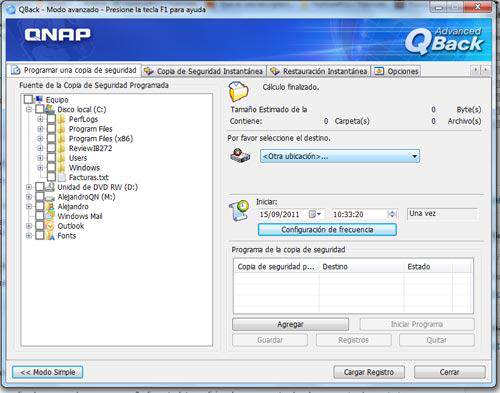Screen dimensions: 500x393
Task: Click the Configuración de frecuencia button
Action: click(x=327, y=230)
